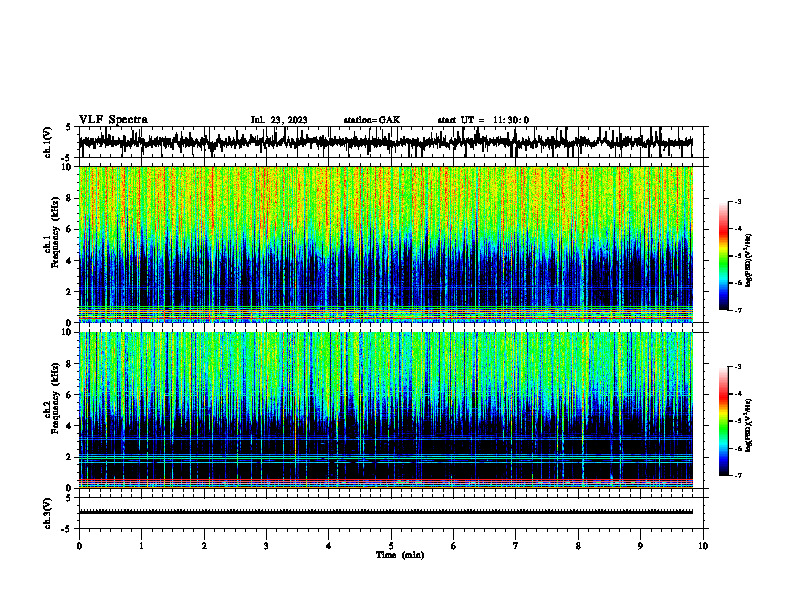Click time axis tick label "5"
The width and height of the screenshot is (792, 612).
tap(391, 546)
